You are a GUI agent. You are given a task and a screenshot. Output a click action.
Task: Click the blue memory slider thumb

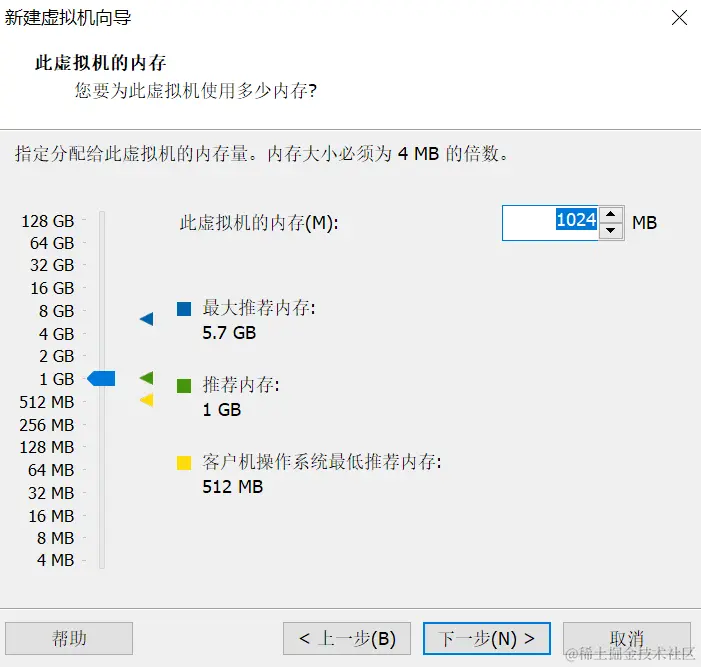click(101, 379)
